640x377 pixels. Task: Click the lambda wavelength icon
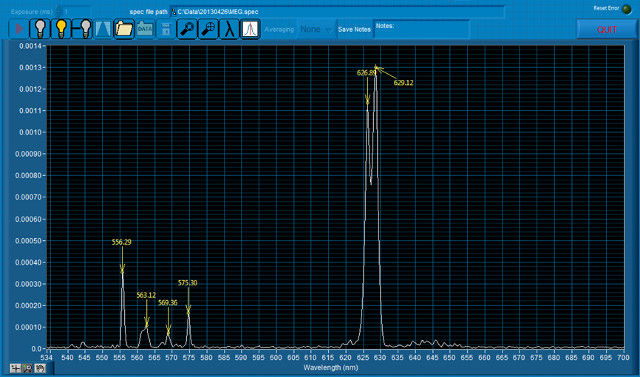pos(229,29)
